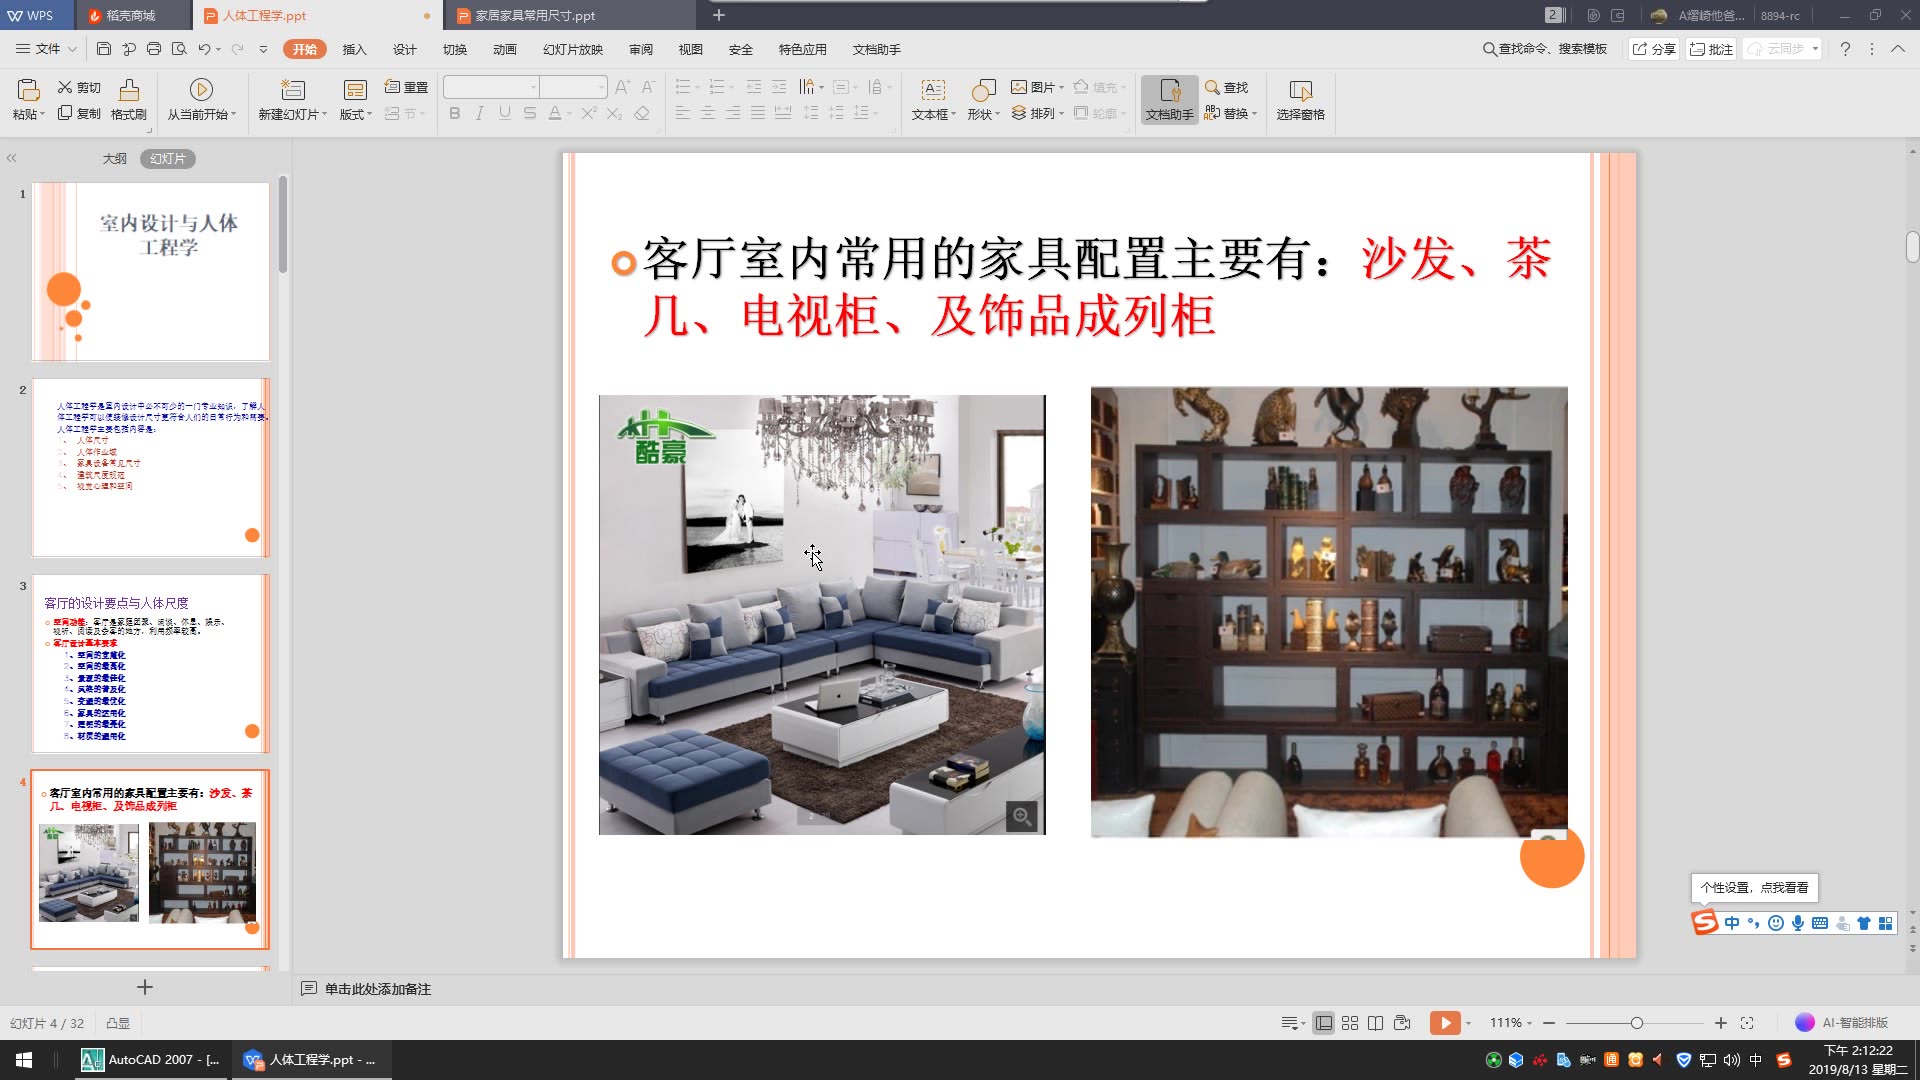Image resolution: width=1920 pixels, height=1080 pixels.
Task: Select slide 2 thumbnail in panel
Action: 150,467
